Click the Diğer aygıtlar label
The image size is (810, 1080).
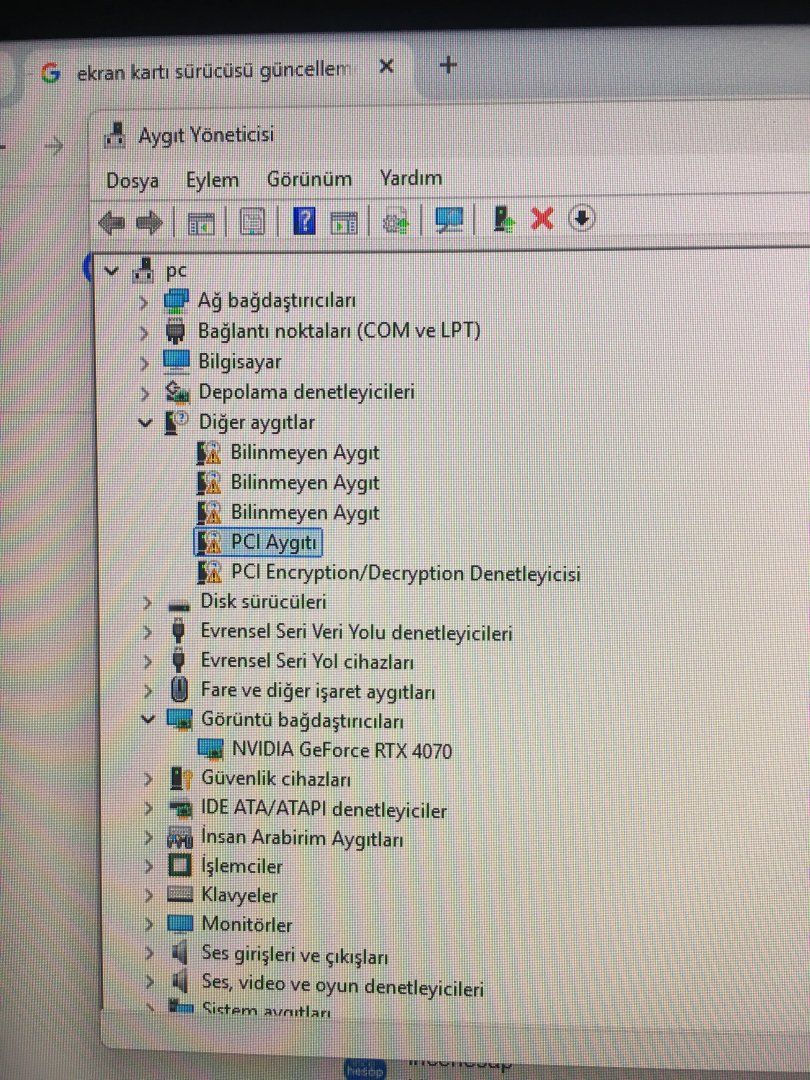tap(256, 422)
